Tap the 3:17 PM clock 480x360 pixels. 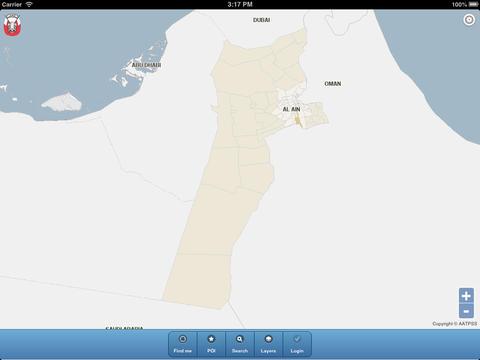240,4
